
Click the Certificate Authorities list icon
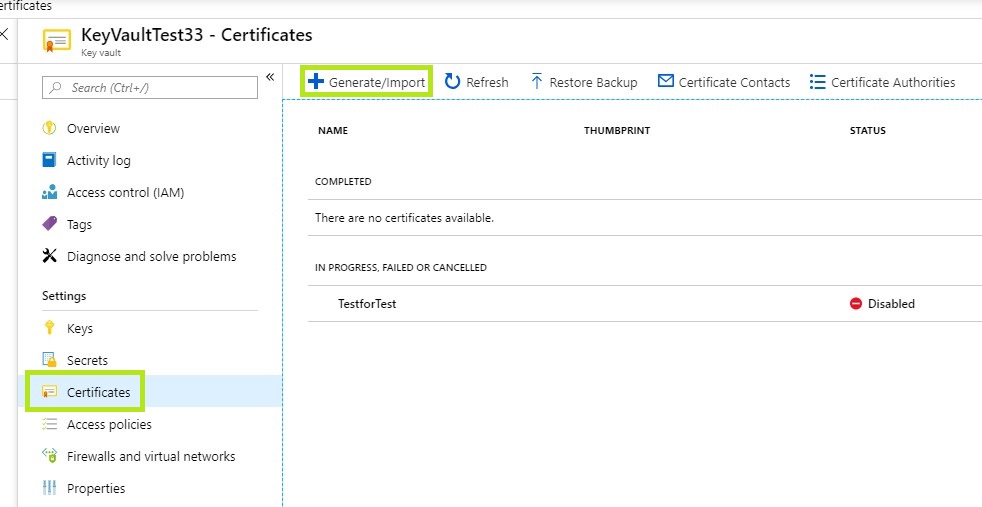817,82
